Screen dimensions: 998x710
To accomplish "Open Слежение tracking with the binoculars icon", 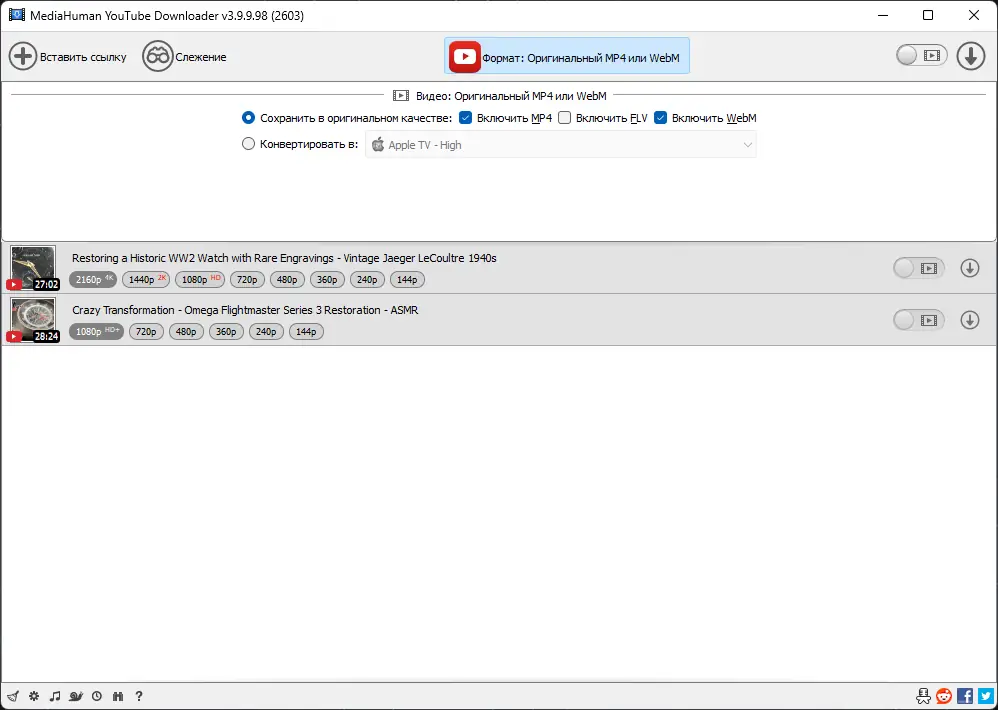I will [157, 57].
